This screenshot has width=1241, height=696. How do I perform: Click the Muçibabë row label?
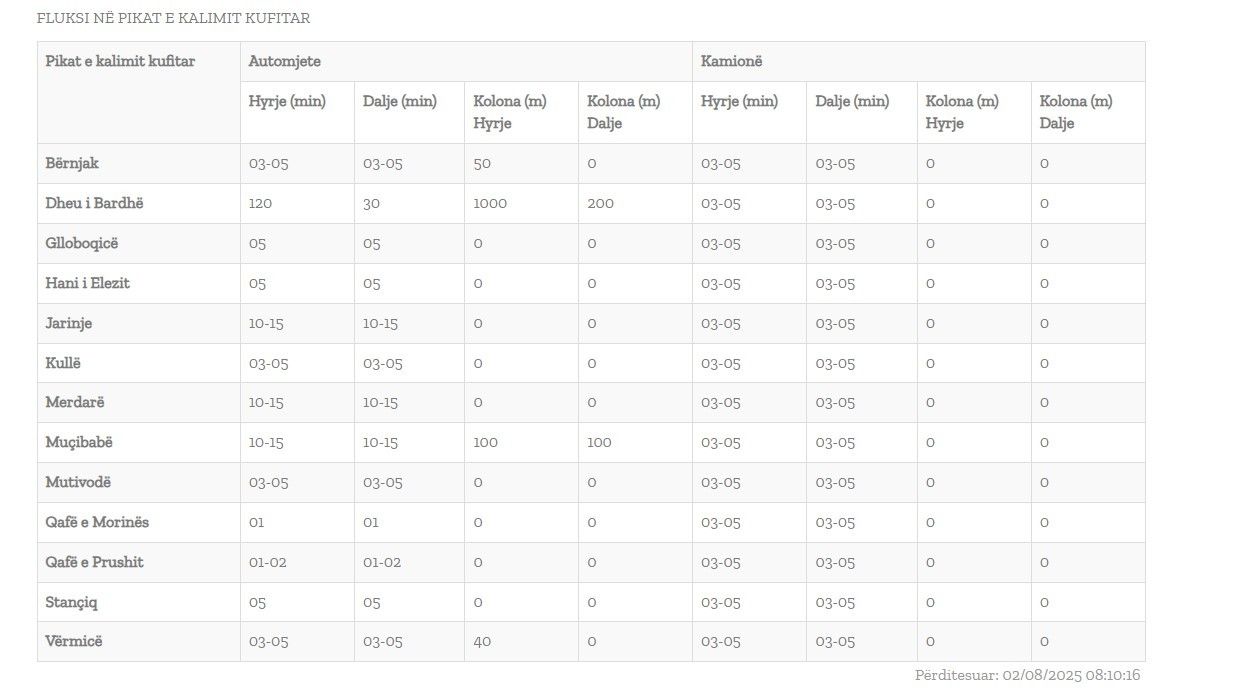click(x=79, y=442)
